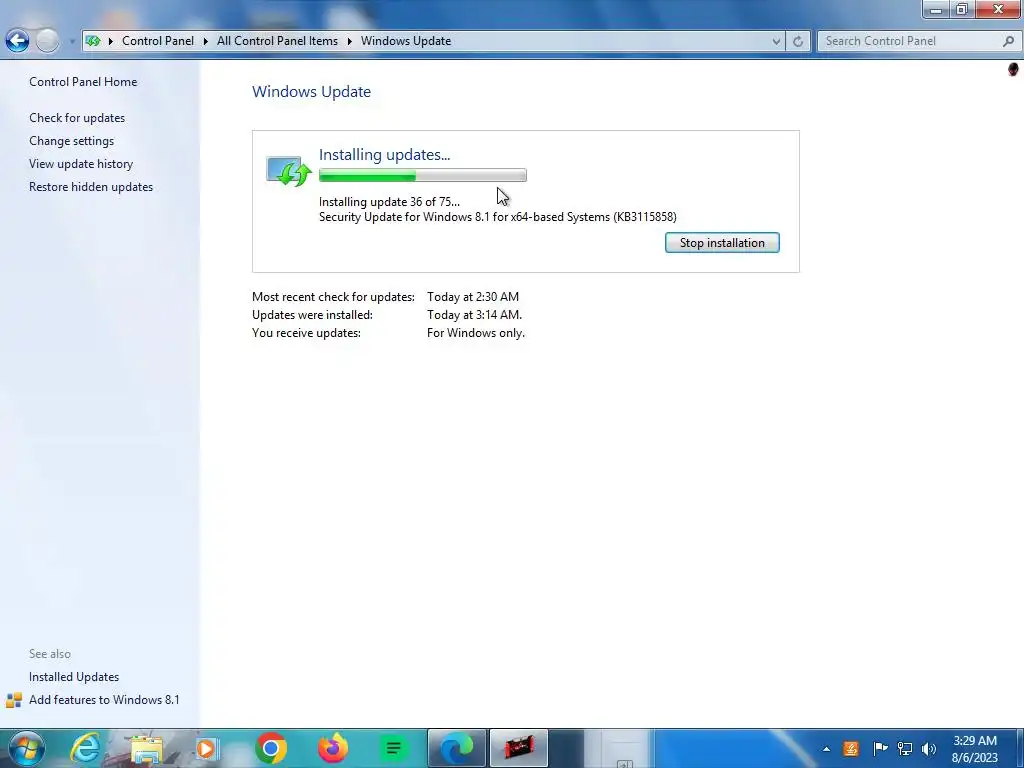Go back using the blue Back arrow
This screenshot has height=768, width=1024.
click(x=17, y=40)
